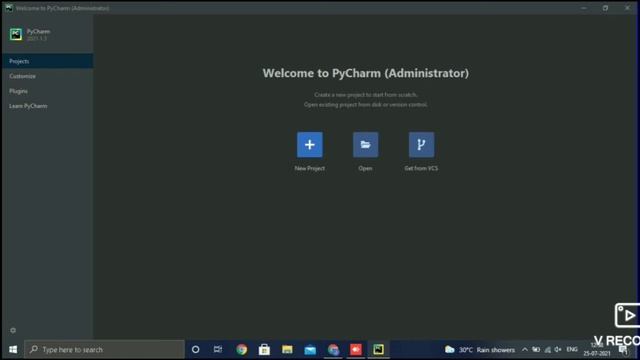Screen dimensions: 640x360
Task: Open the Plugins tab
Action: click(x=47, y=91)
